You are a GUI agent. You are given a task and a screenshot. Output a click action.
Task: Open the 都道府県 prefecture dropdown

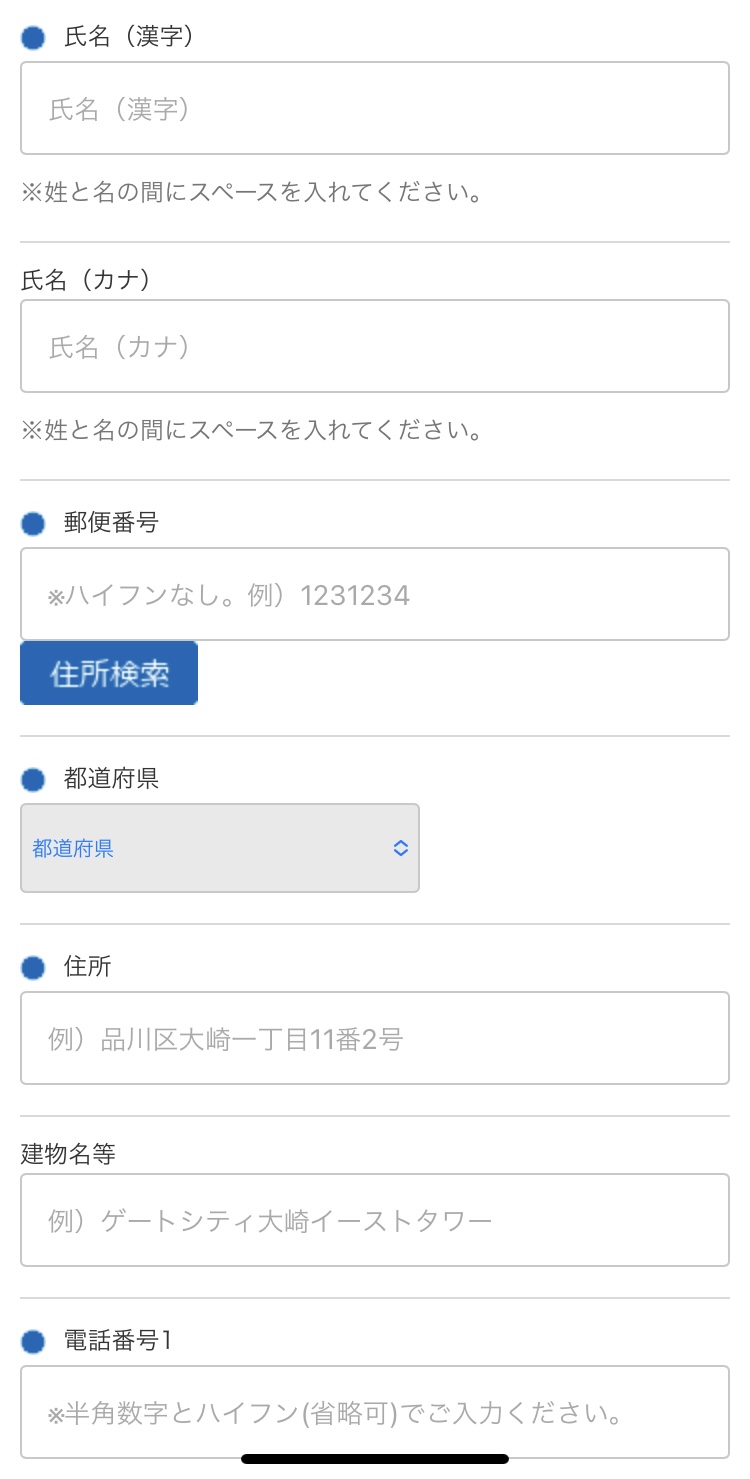[220, 848]
